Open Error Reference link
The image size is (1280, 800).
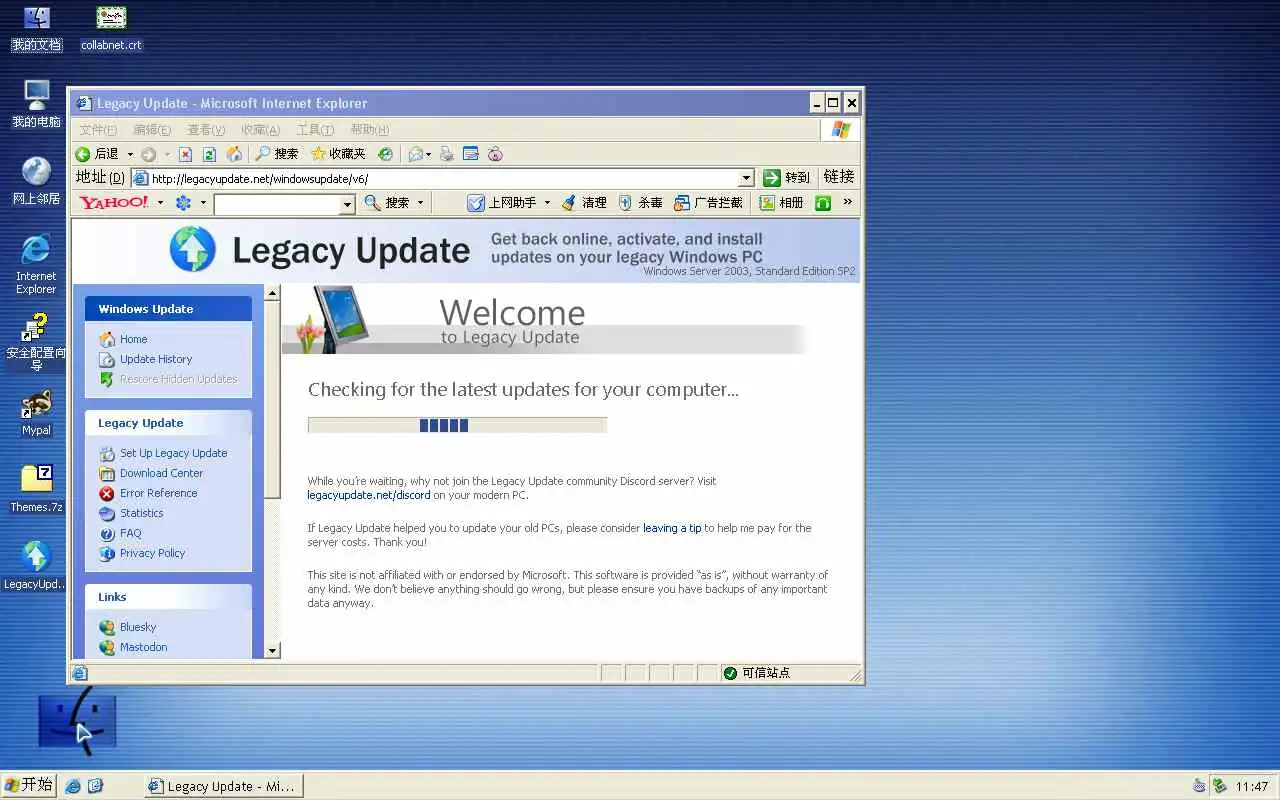tap(158, 493)
